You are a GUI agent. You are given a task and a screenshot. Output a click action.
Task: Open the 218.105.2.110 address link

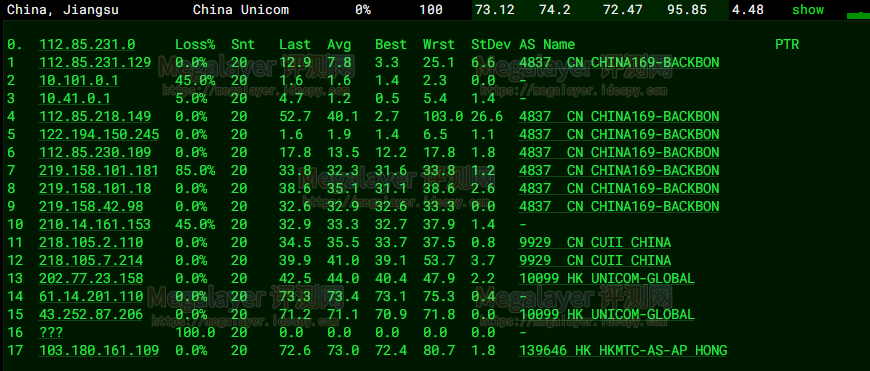click(91, 242)
